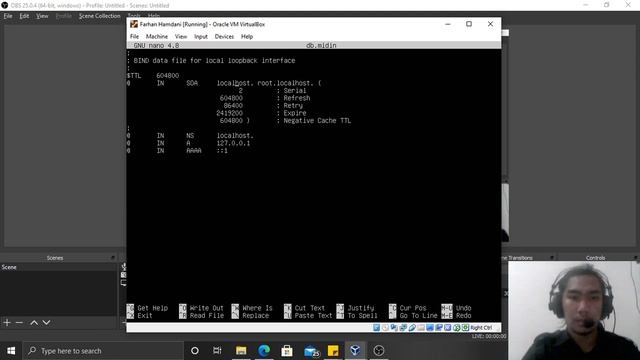Open Microsoft Store from taskbar
640x360 pixels.
tap(287, 351)
